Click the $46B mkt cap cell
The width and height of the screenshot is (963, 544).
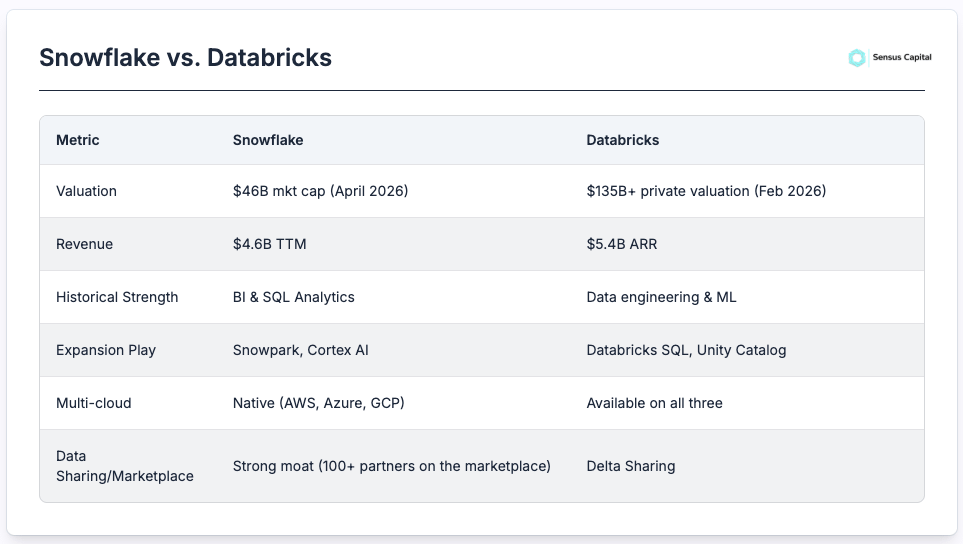point(321,191)
